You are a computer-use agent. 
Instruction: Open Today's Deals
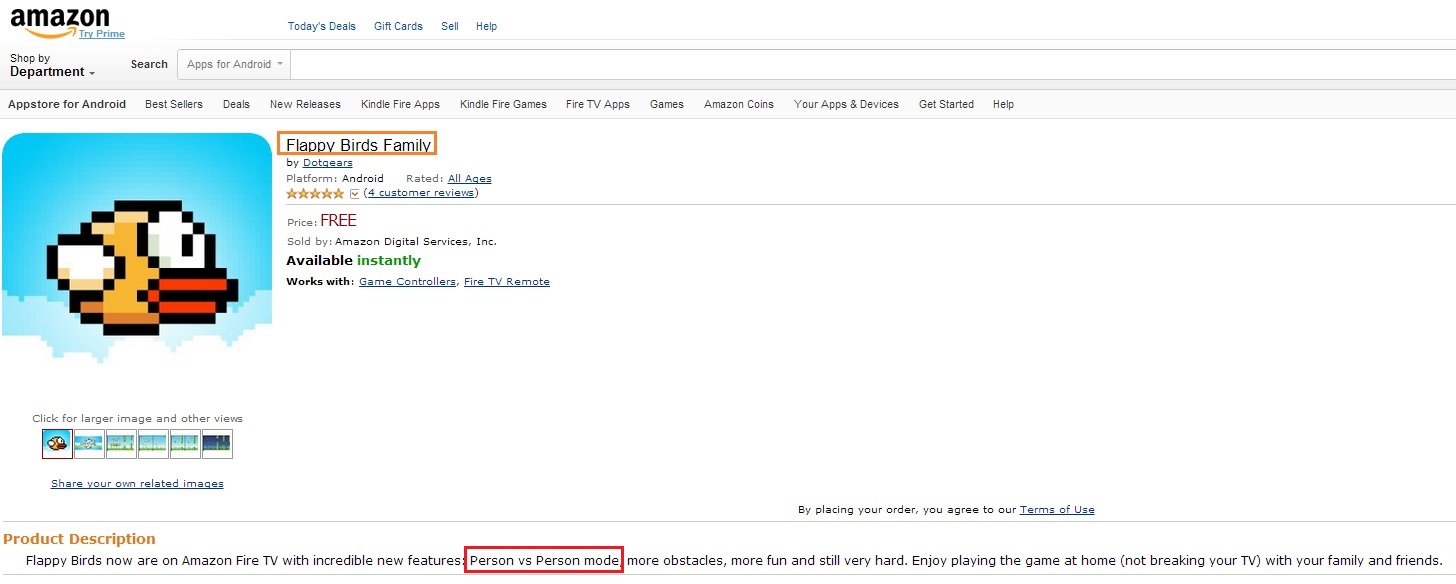321,26
